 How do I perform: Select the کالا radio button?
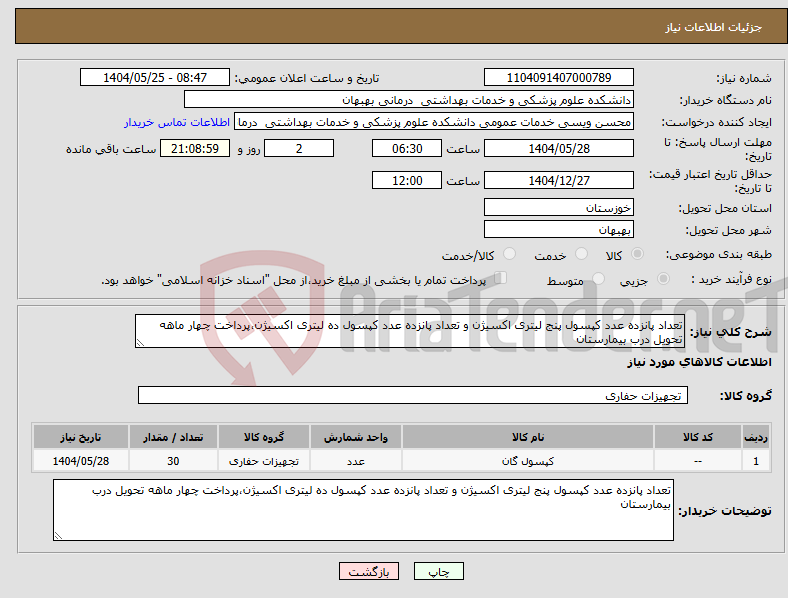(637, 254)
